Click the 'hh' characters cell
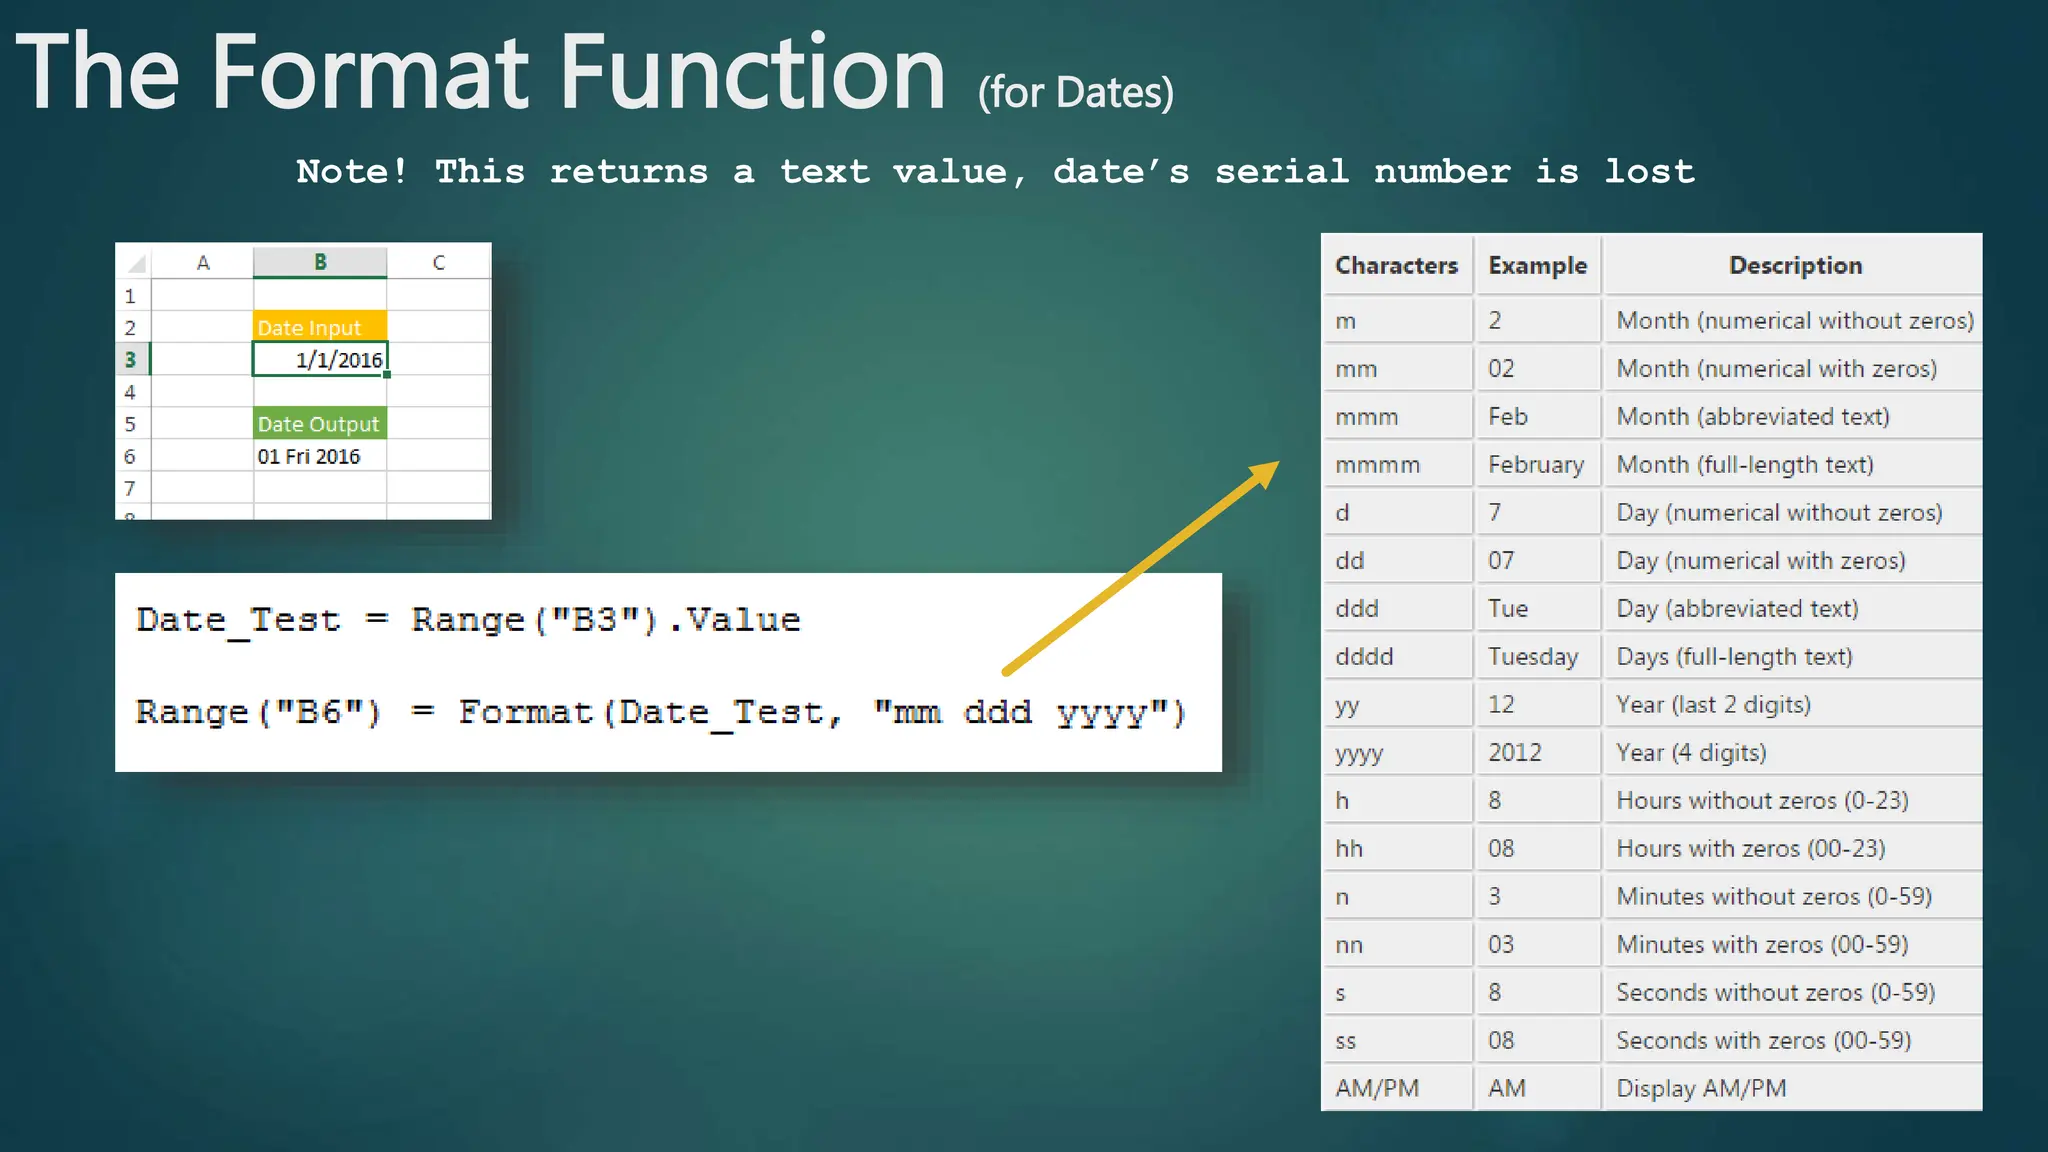The height and width of the screenshot is (1152, 2048). pyautogui.click(x=1397, y=848)
